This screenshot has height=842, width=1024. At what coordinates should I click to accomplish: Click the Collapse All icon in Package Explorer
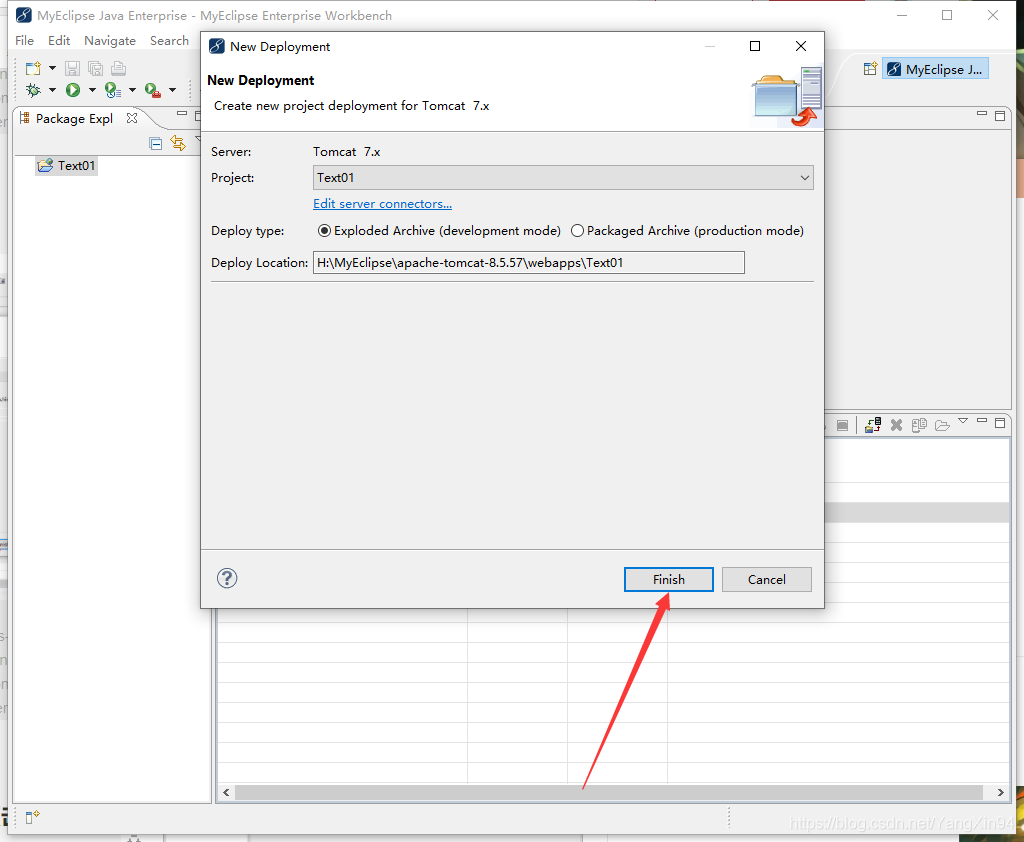coord(155,143)
